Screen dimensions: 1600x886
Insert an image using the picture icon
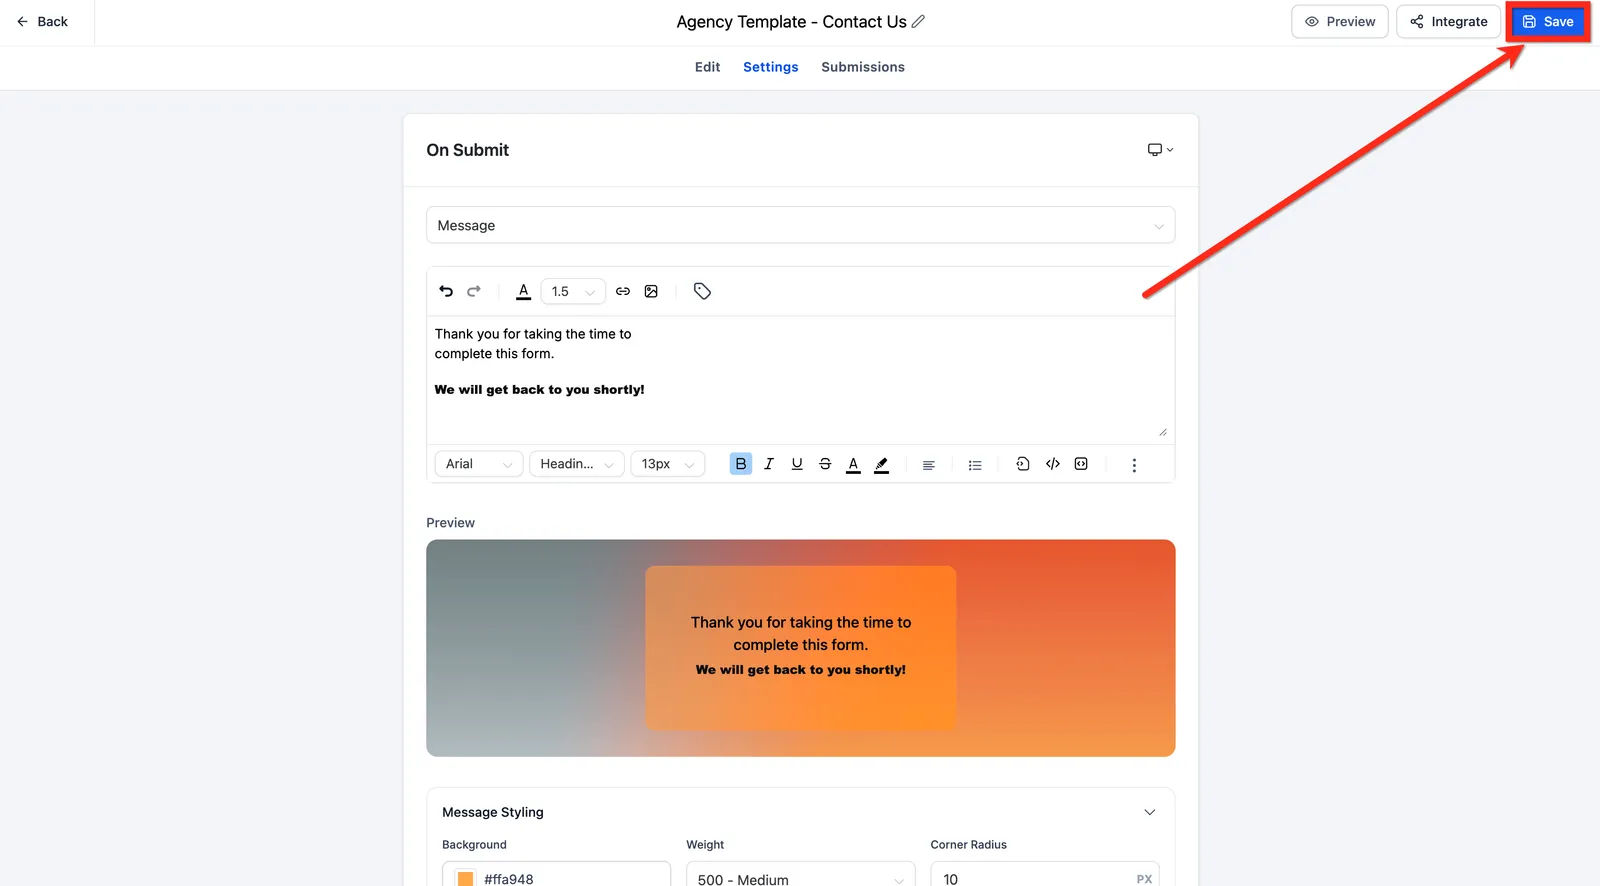(651, 291)
